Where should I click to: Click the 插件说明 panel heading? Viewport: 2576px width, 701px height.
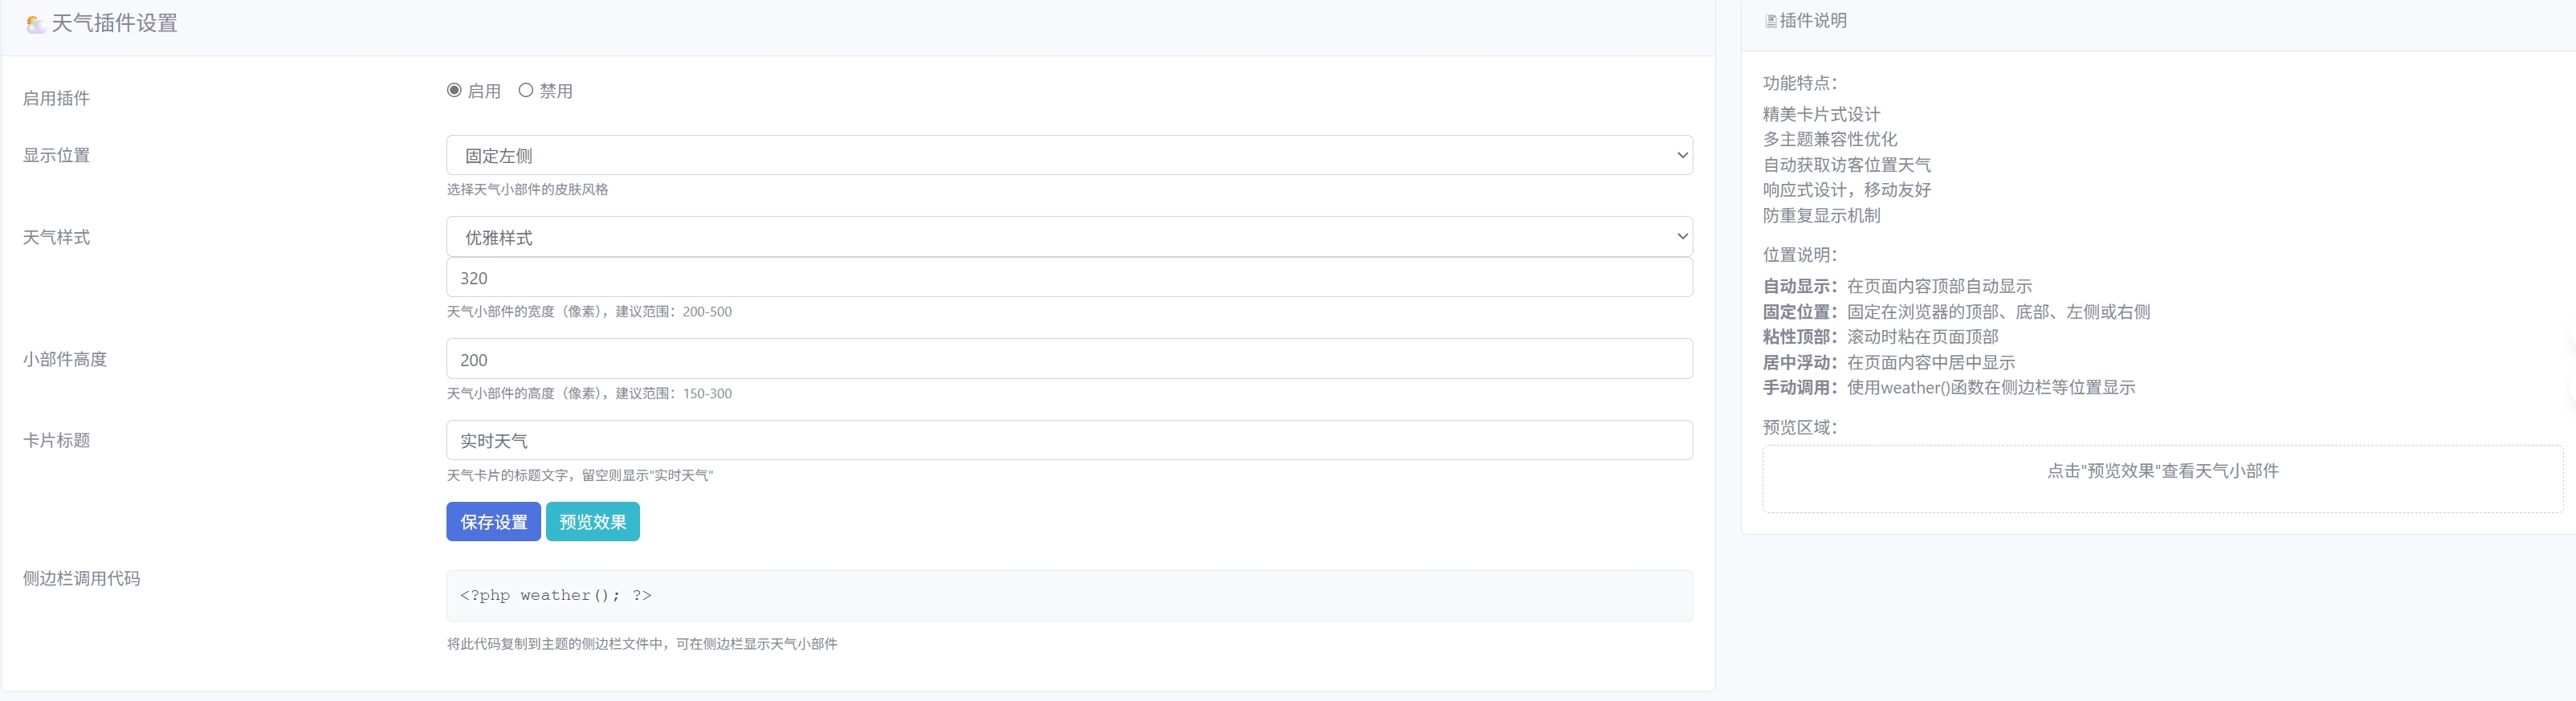(1813, 21)
